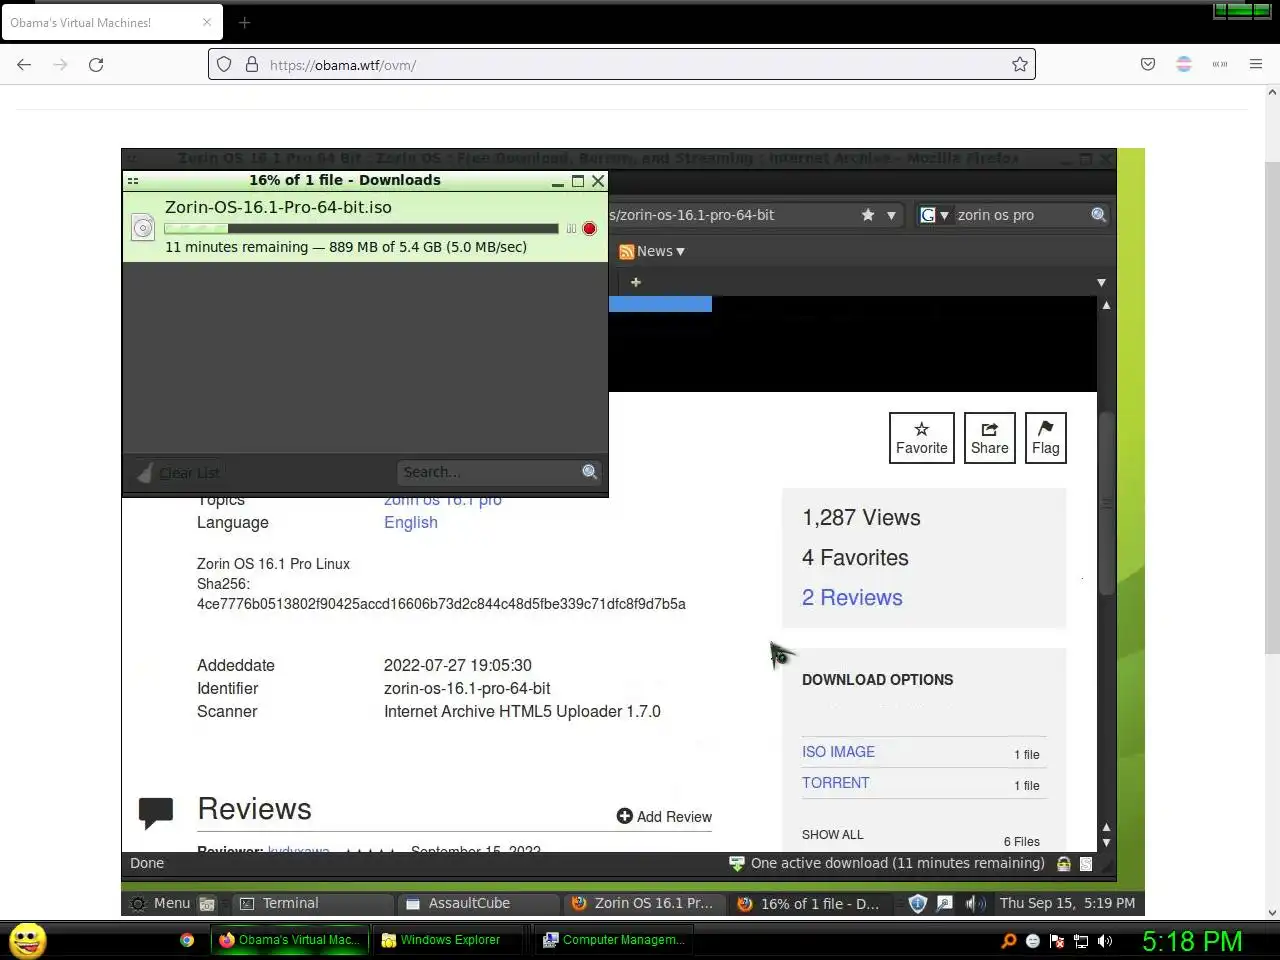Viewport: 1280px width, 960px height.
Task: Click the 2022-07-27 19:05:30 date
Action: click(x=458, y=665)
